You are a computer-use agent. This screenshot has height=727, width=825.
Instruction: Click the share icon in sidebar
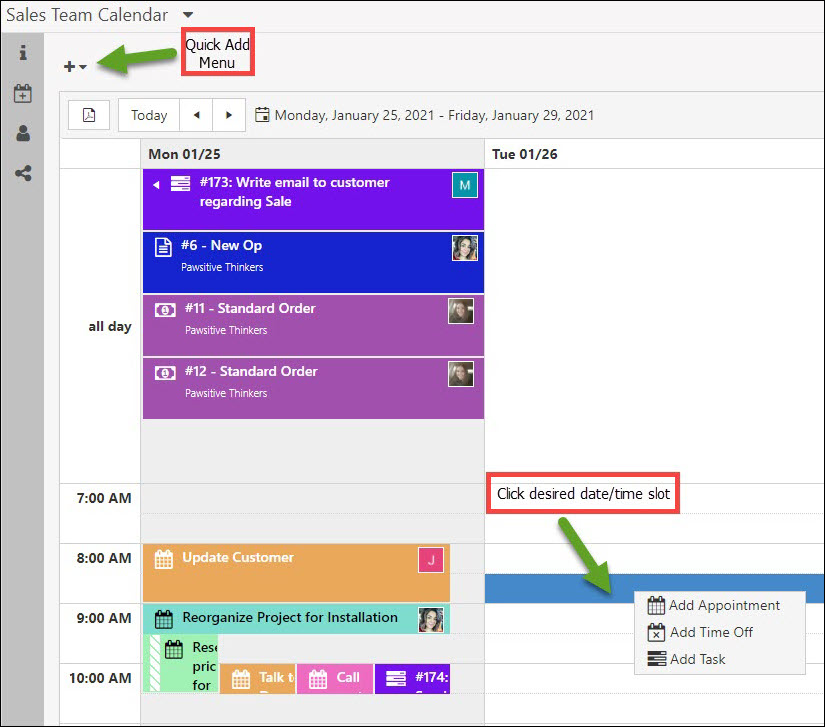[23, 173]
